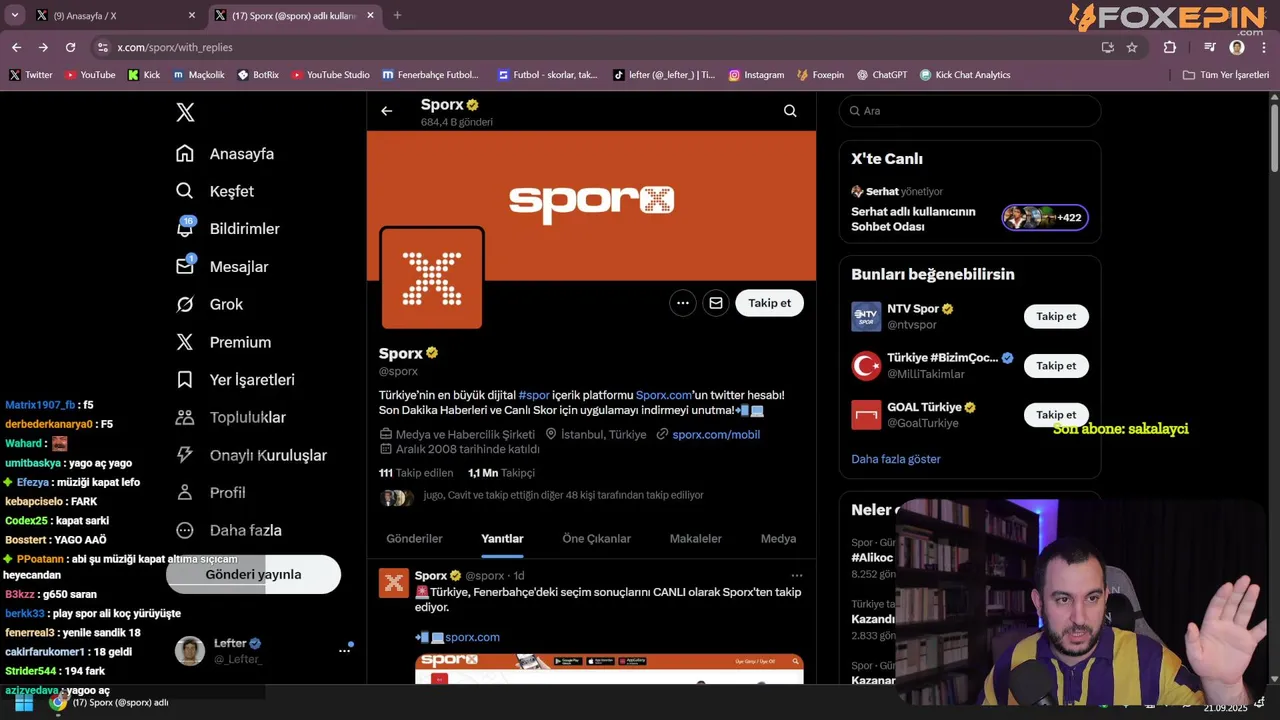This screenshot has height=720, width=1280.
Task: Open Windows Start button
Action: pyautogui.click(x=23, y=703)
